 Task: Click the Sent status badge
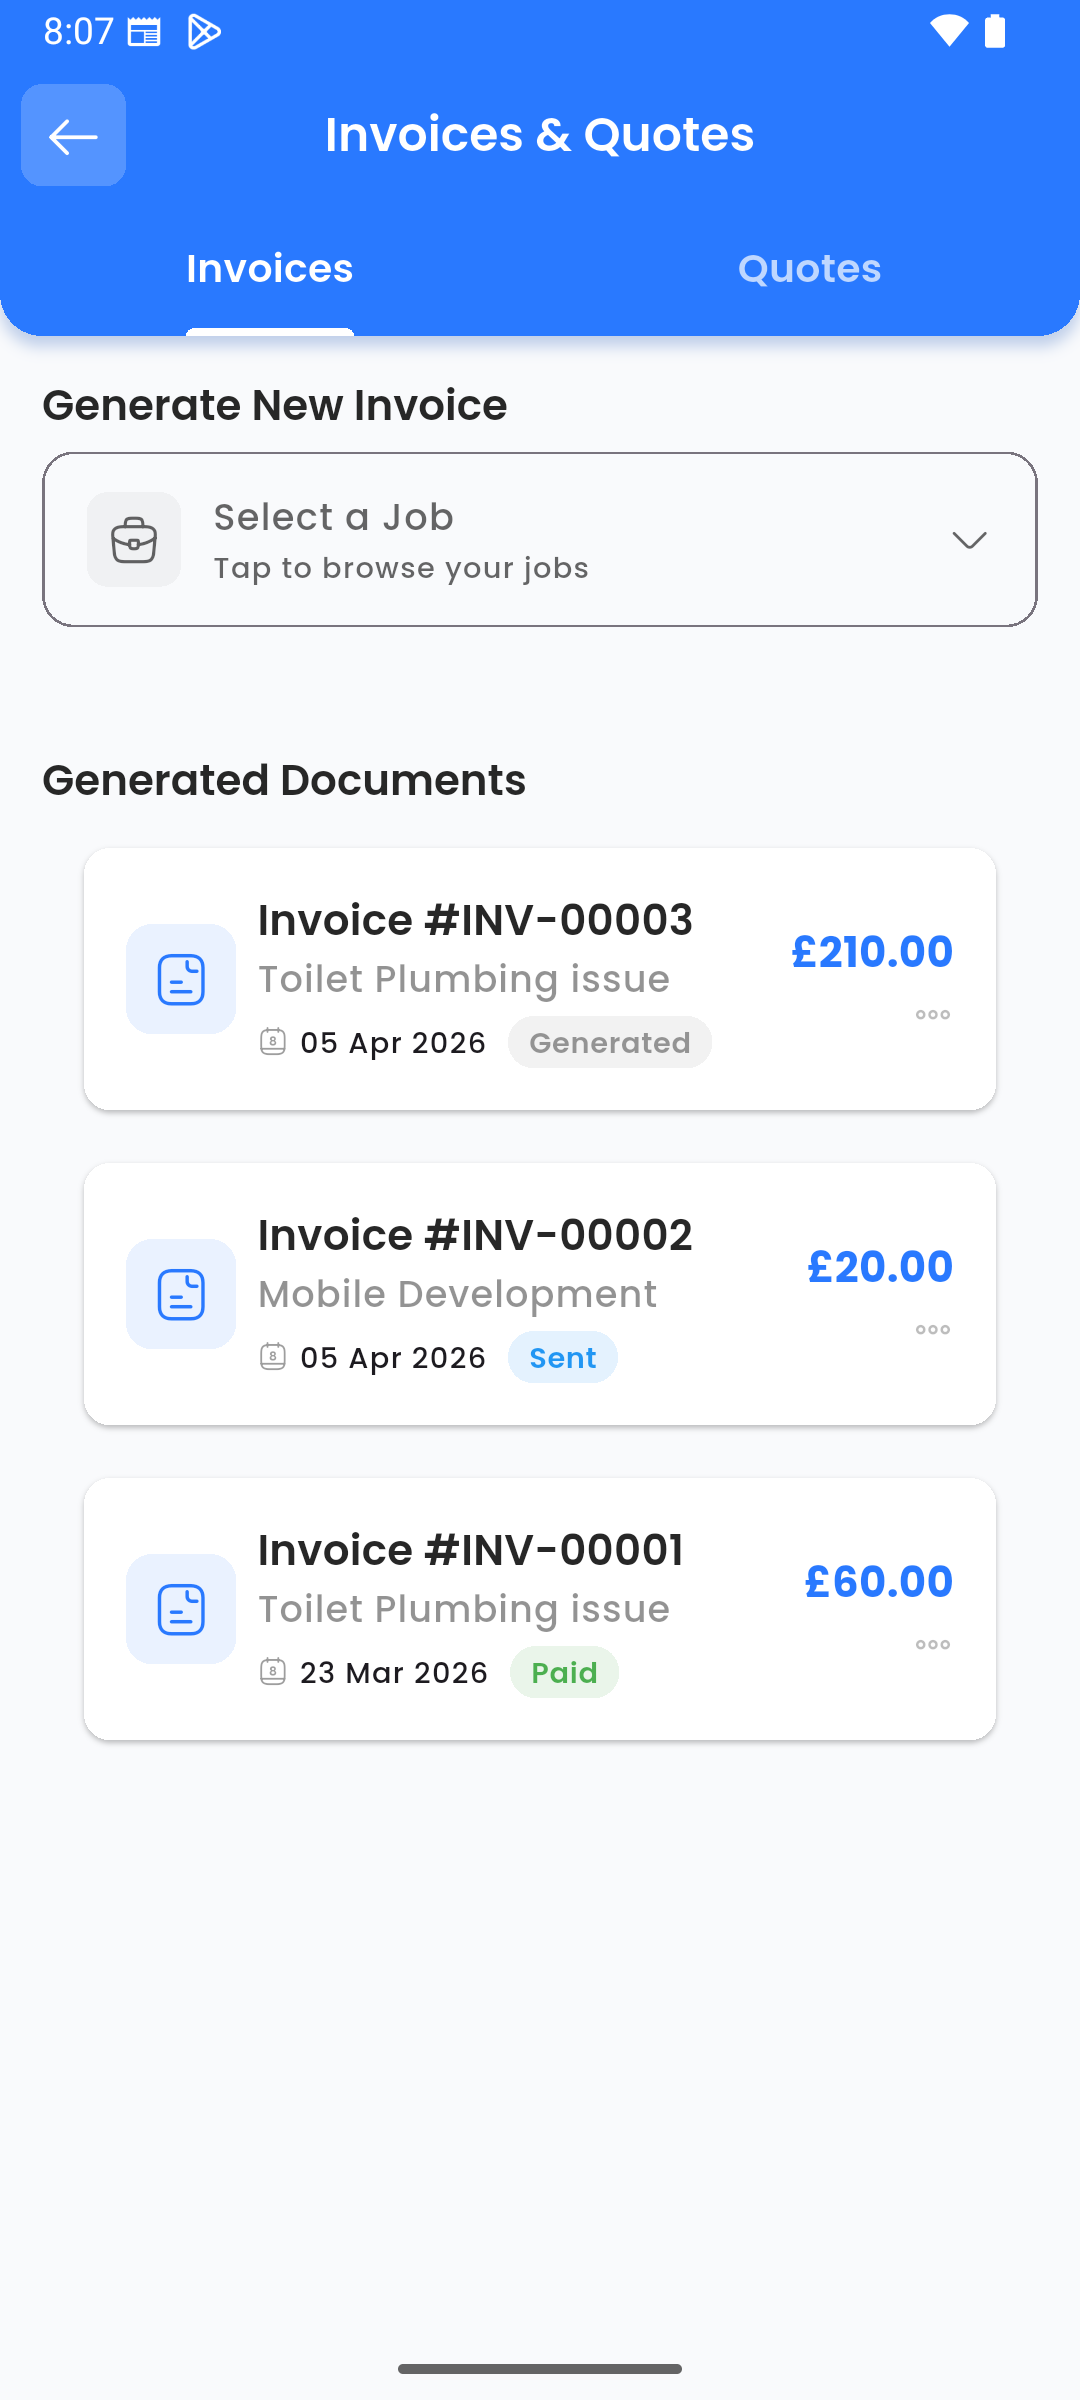point(563,1358)
